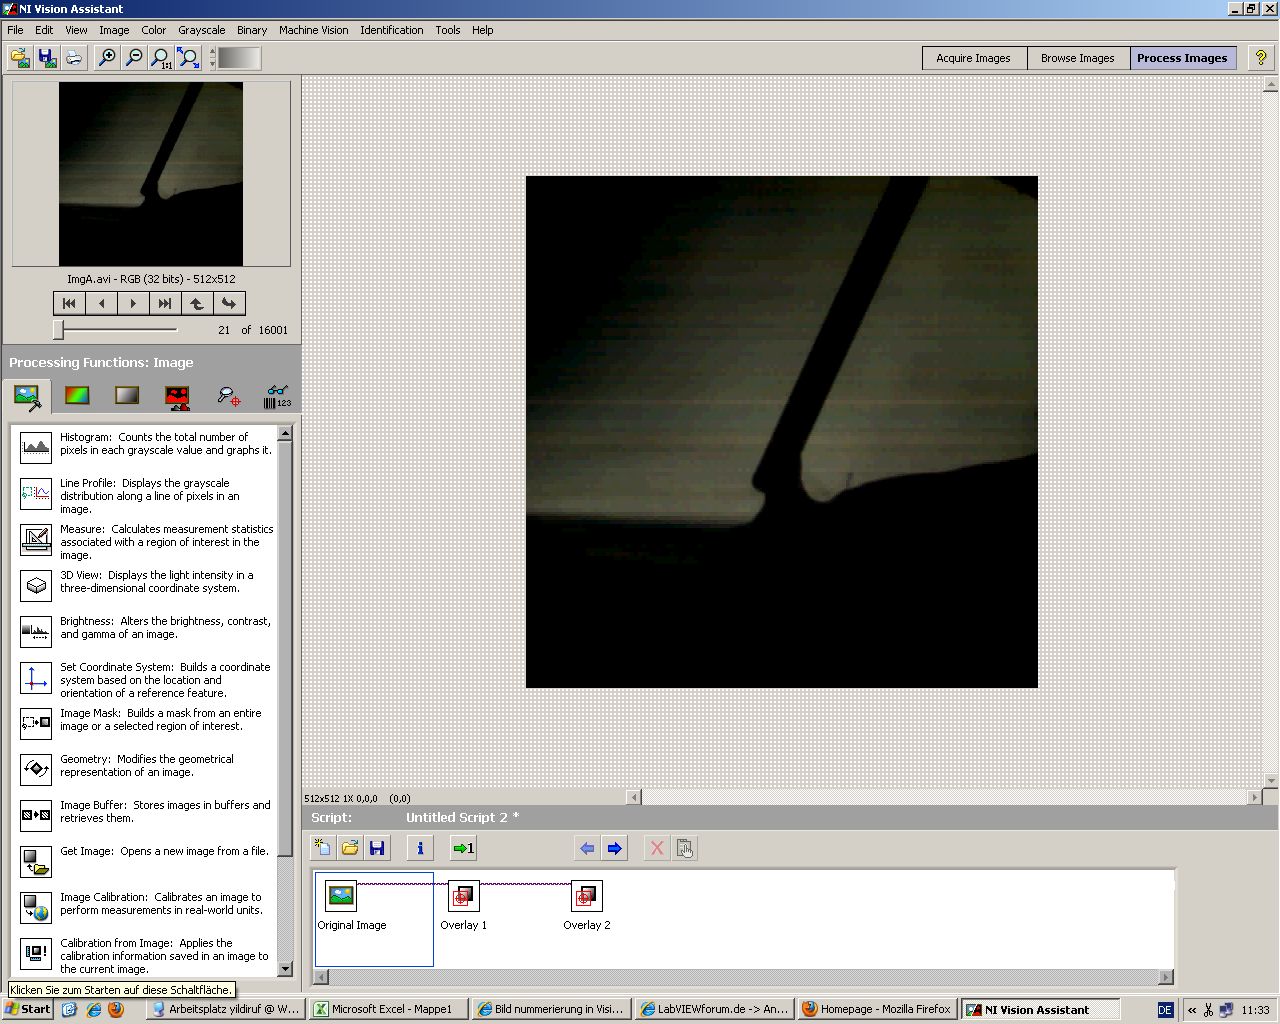Image resolution: width=1280 pixels, height=1024 pixels.
Task: Open the Grayscale menu
Action: pos(201,30)
